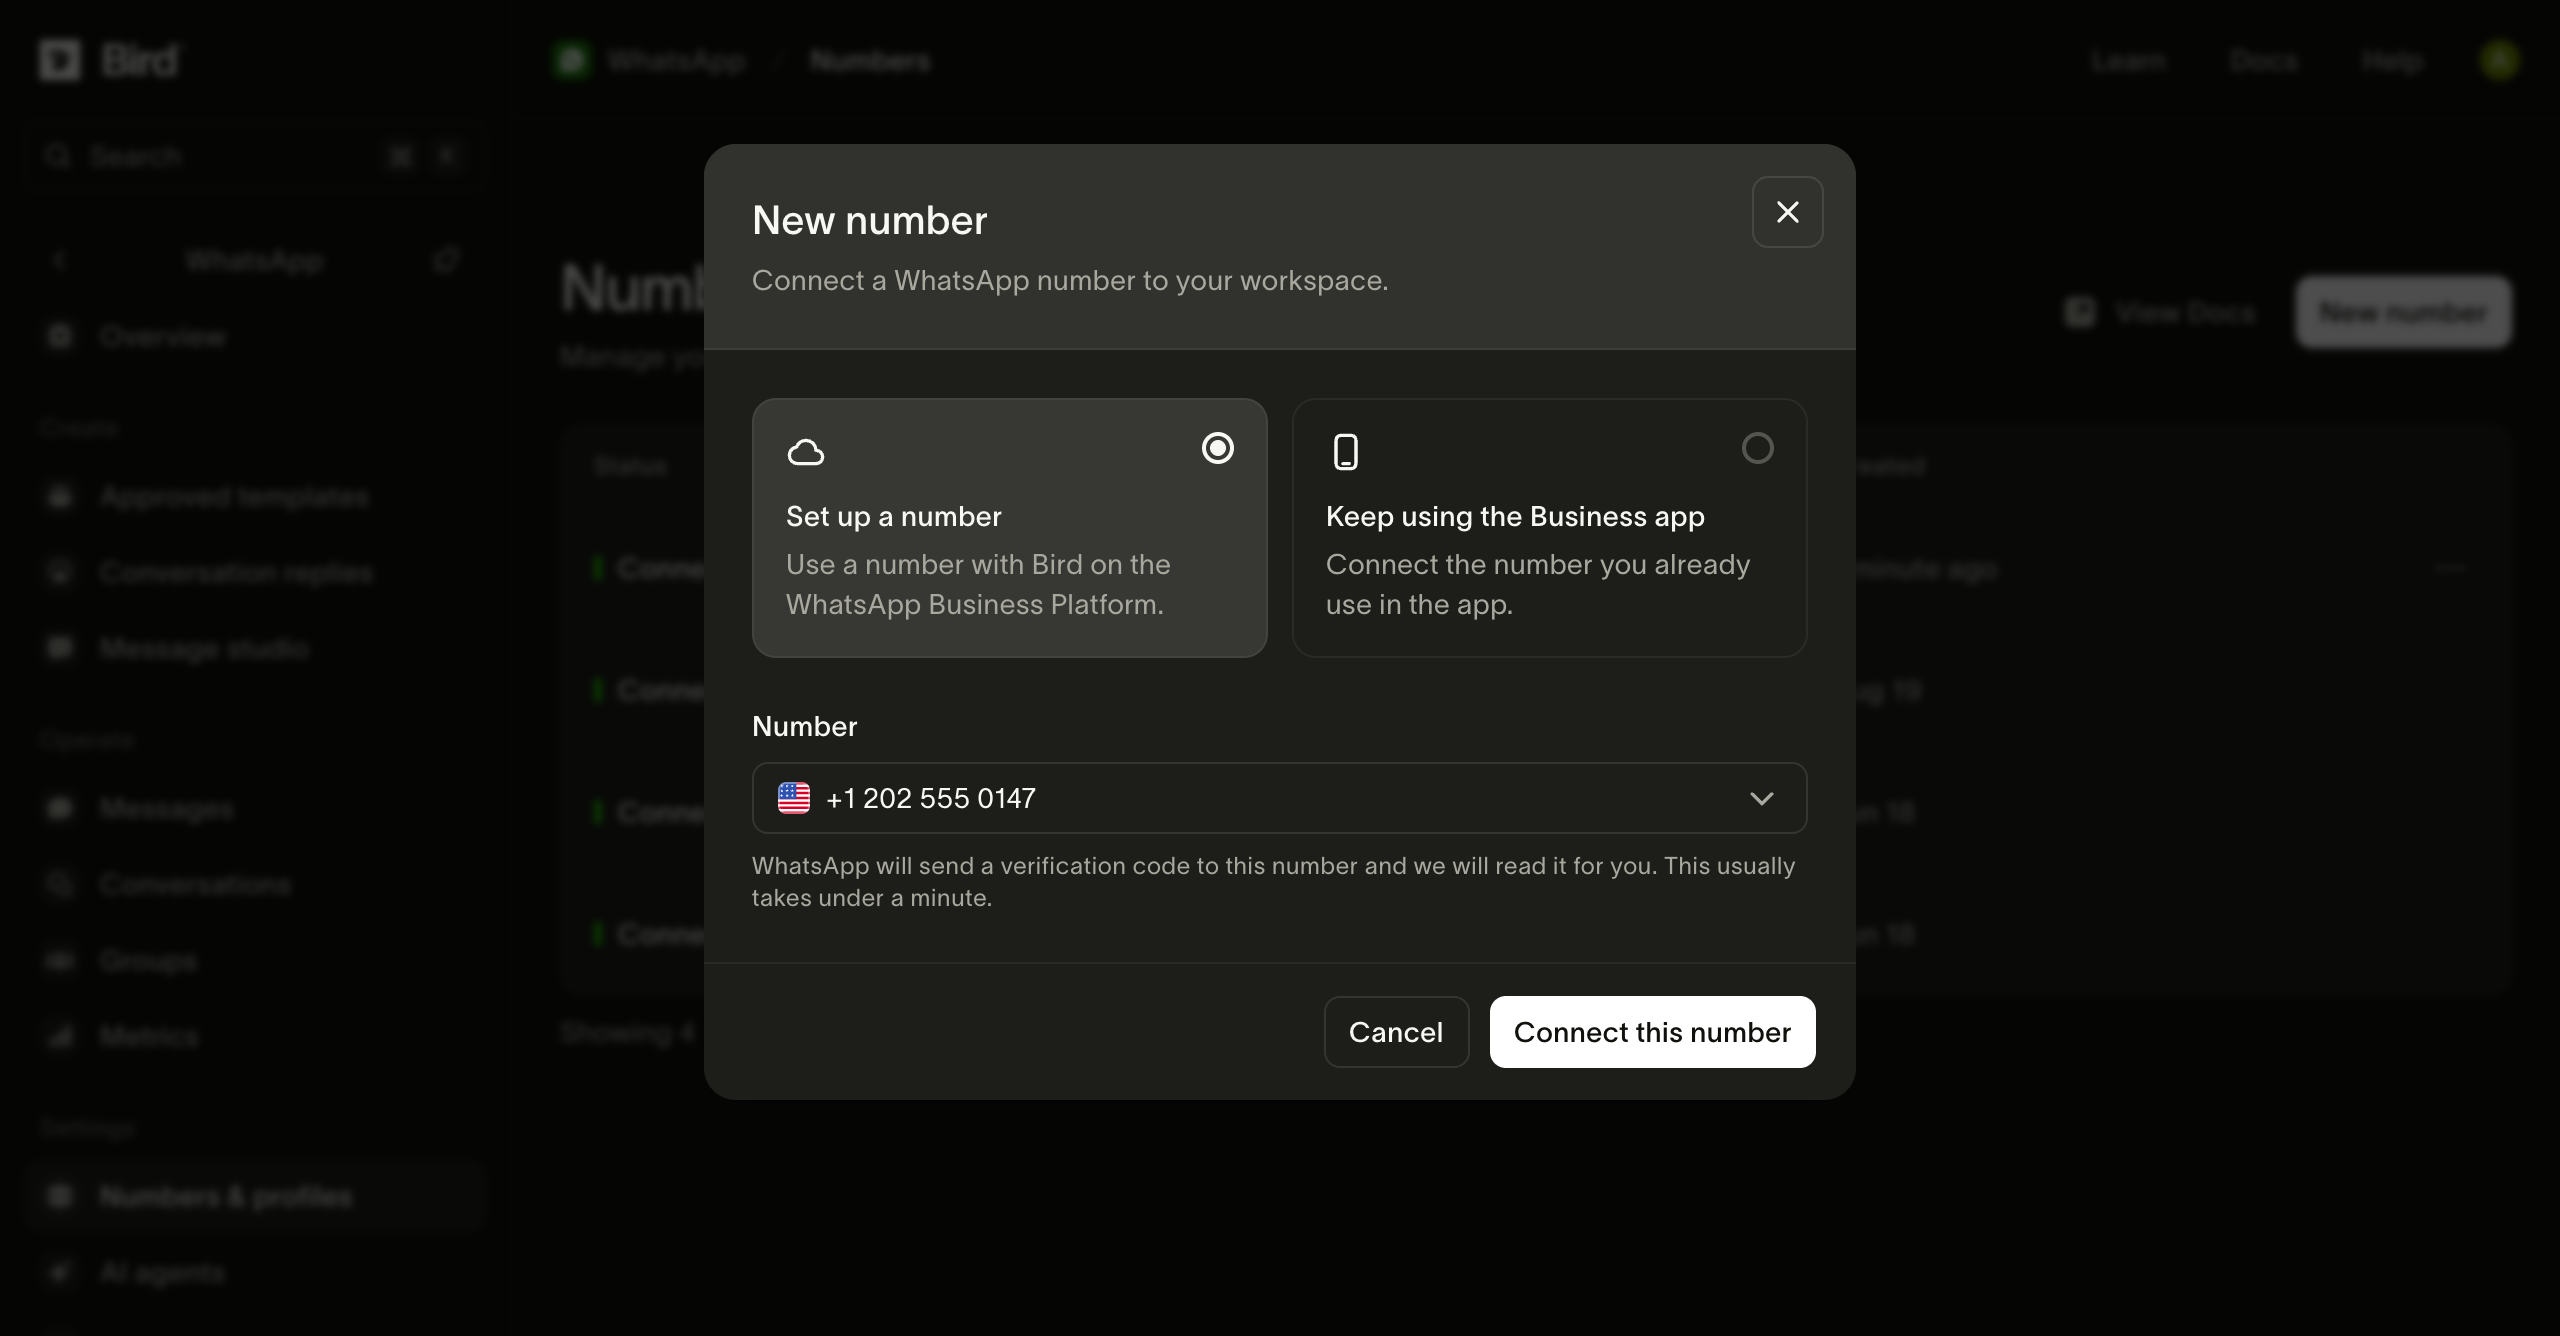Click the Overview sidebar icon
The image size is (2560, 1336).
pos(60,336)
